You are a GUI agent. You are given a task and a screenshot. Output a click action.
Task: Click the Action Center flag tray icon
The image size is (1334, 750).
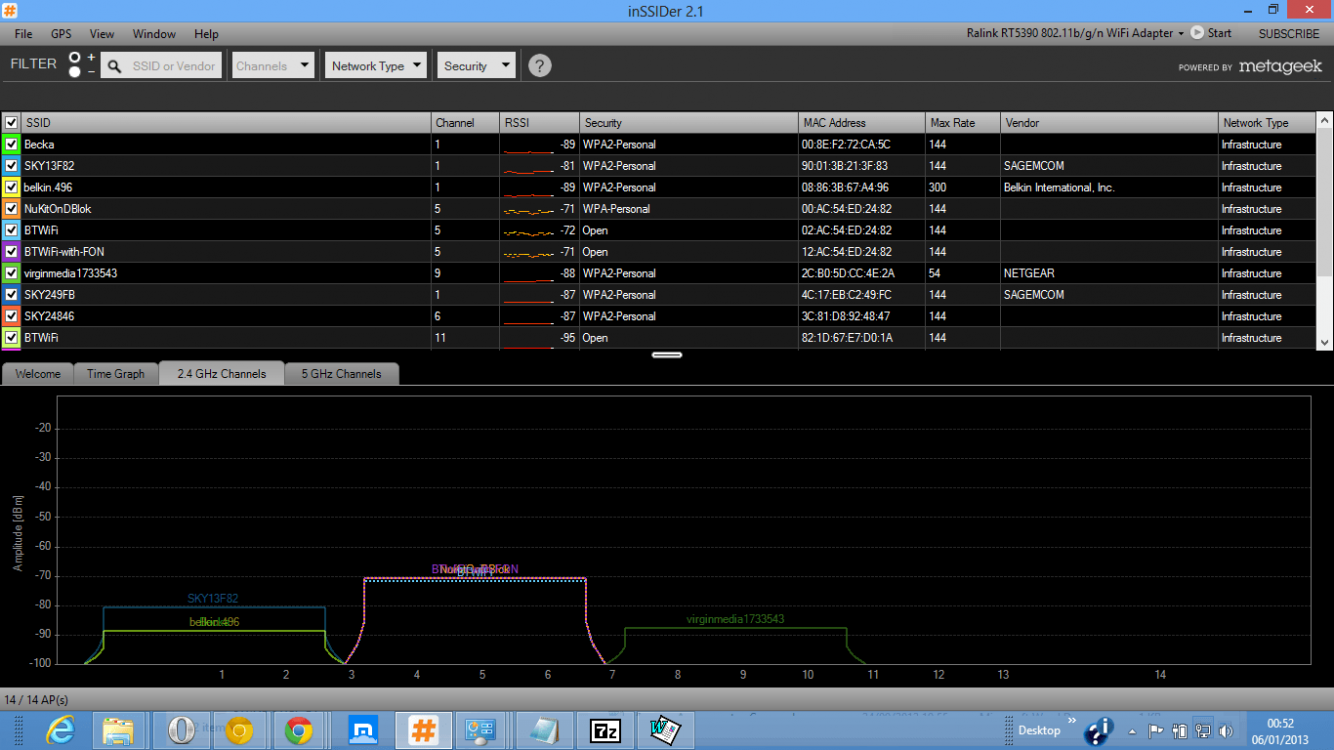[1155, 731]
